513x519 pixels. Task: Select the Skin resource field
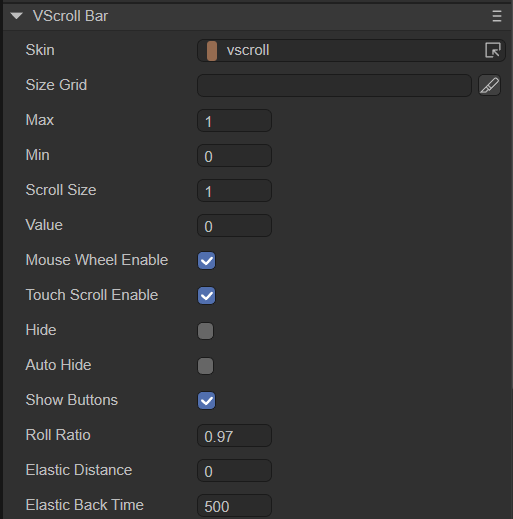click(351, 50)
